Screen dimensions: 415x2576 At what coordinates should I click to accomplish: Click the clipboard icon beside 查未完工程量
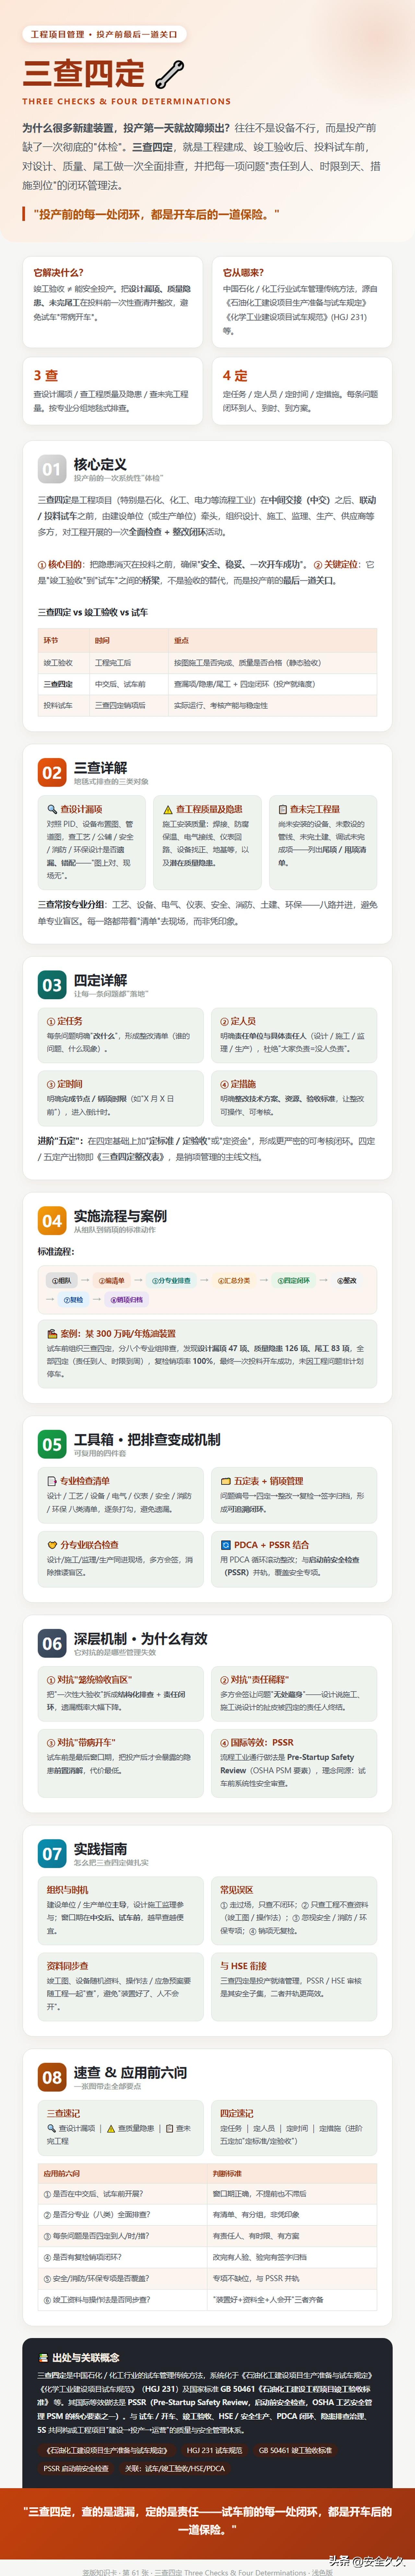click(283, 809)
